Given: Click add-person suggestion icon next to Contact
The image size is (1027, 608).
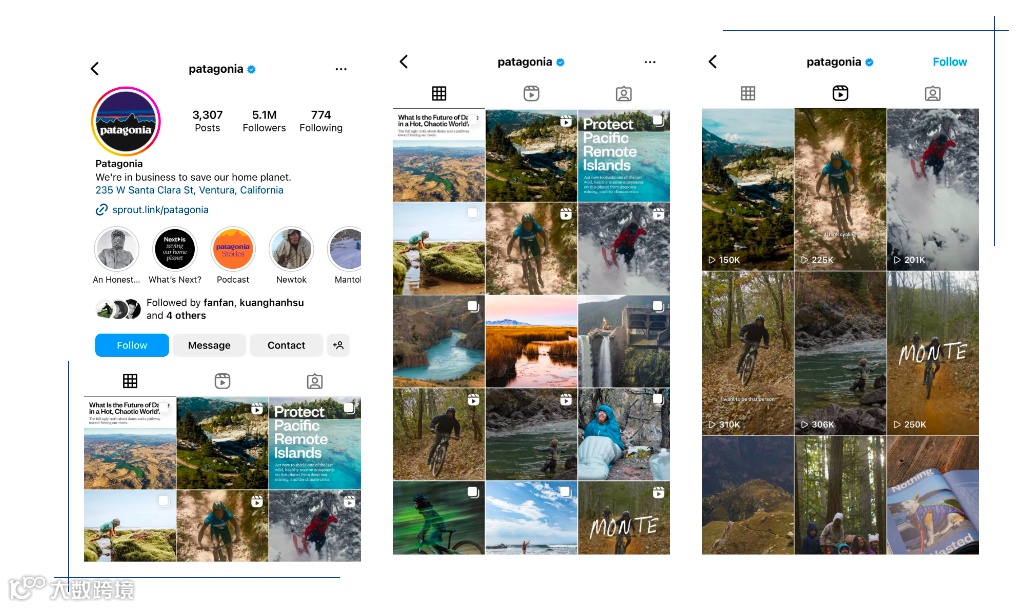Looking at the screenshot, I should tap(339, 345).
